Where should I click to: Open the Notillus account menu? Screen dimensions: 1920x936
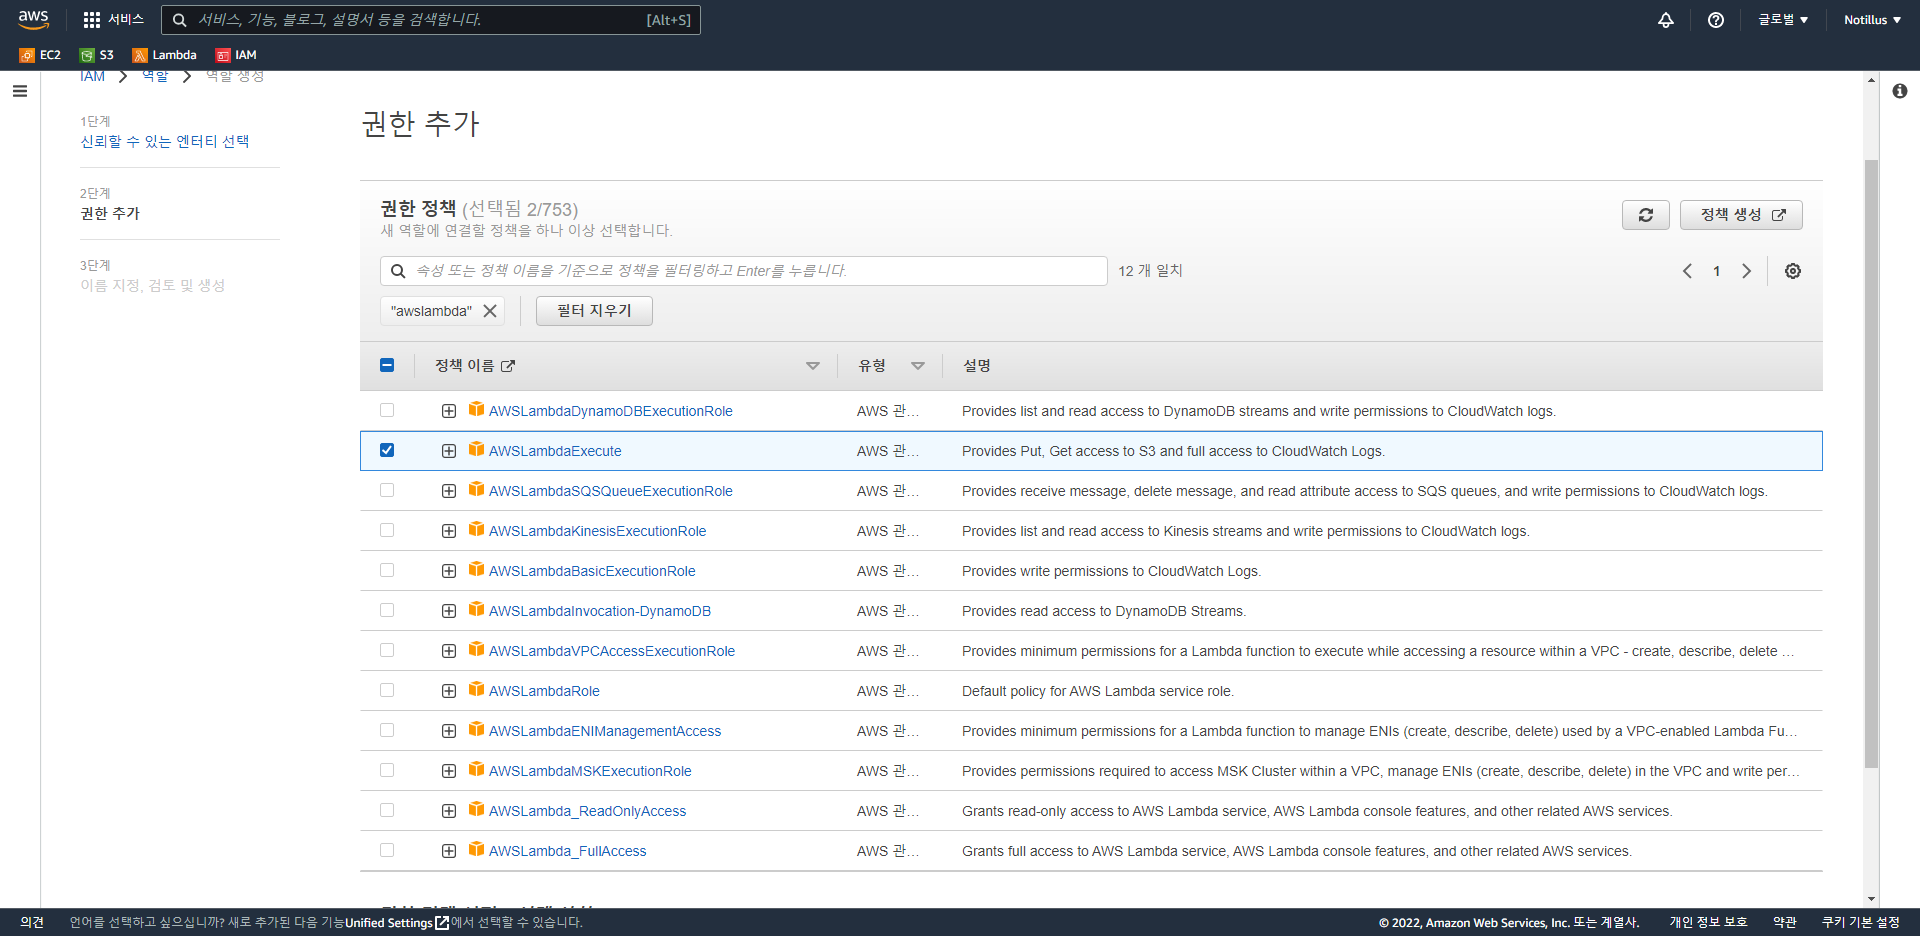click(1872, 20)
